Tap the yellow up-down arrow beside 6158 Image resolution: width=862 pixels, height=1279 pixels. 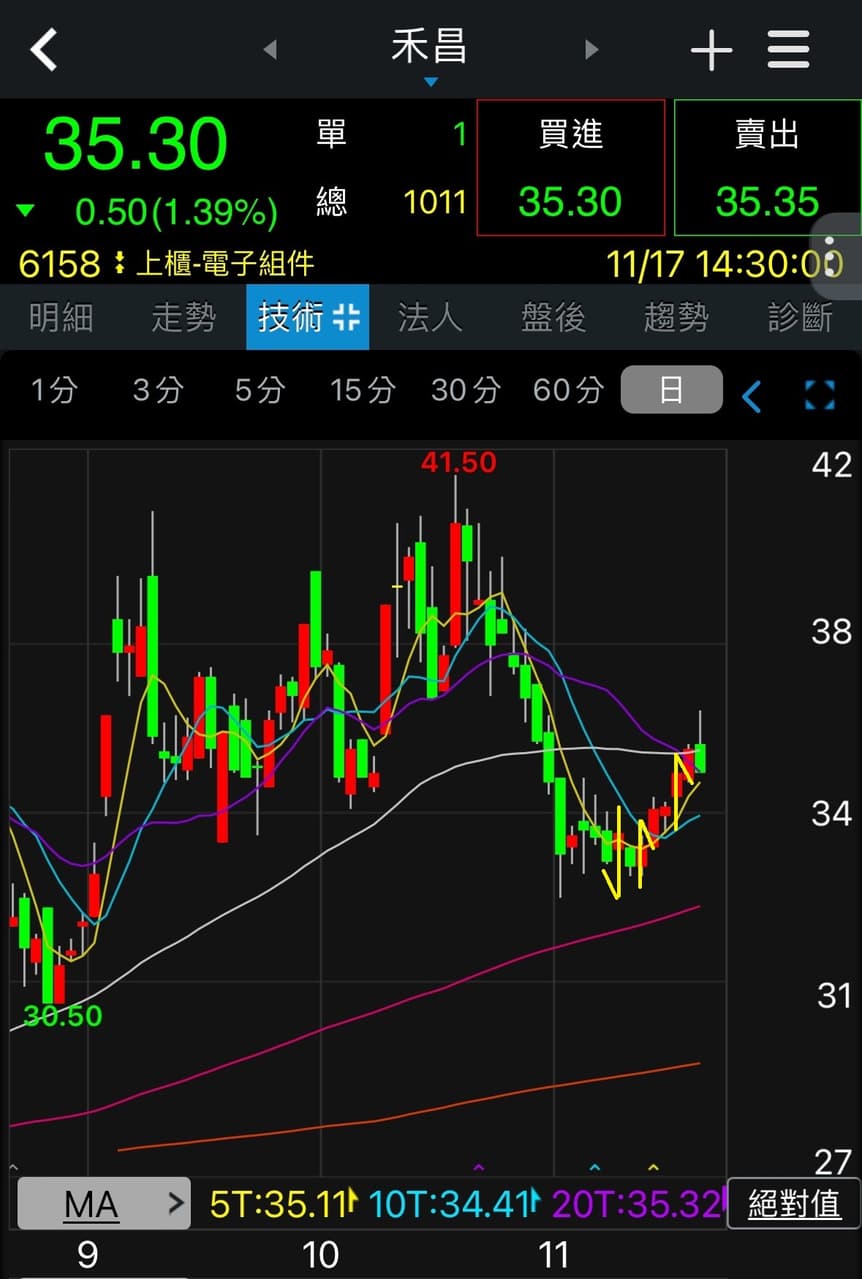coord(119,264)
